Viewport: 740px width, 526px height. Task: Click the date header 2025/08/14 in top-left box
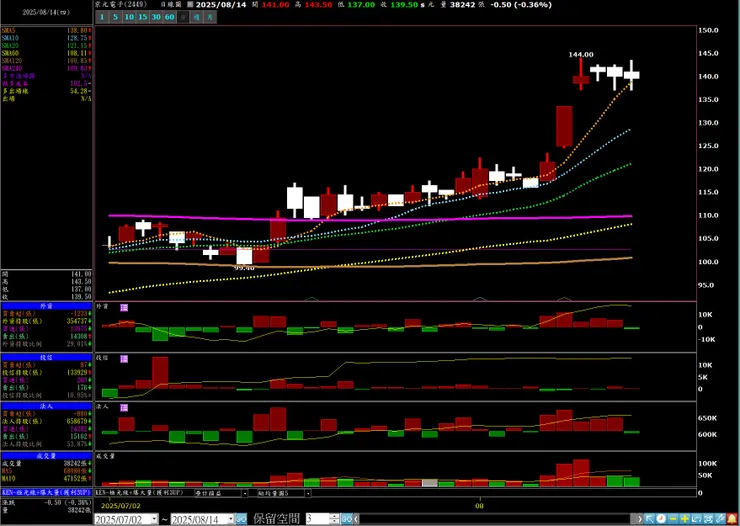[46, 13]
